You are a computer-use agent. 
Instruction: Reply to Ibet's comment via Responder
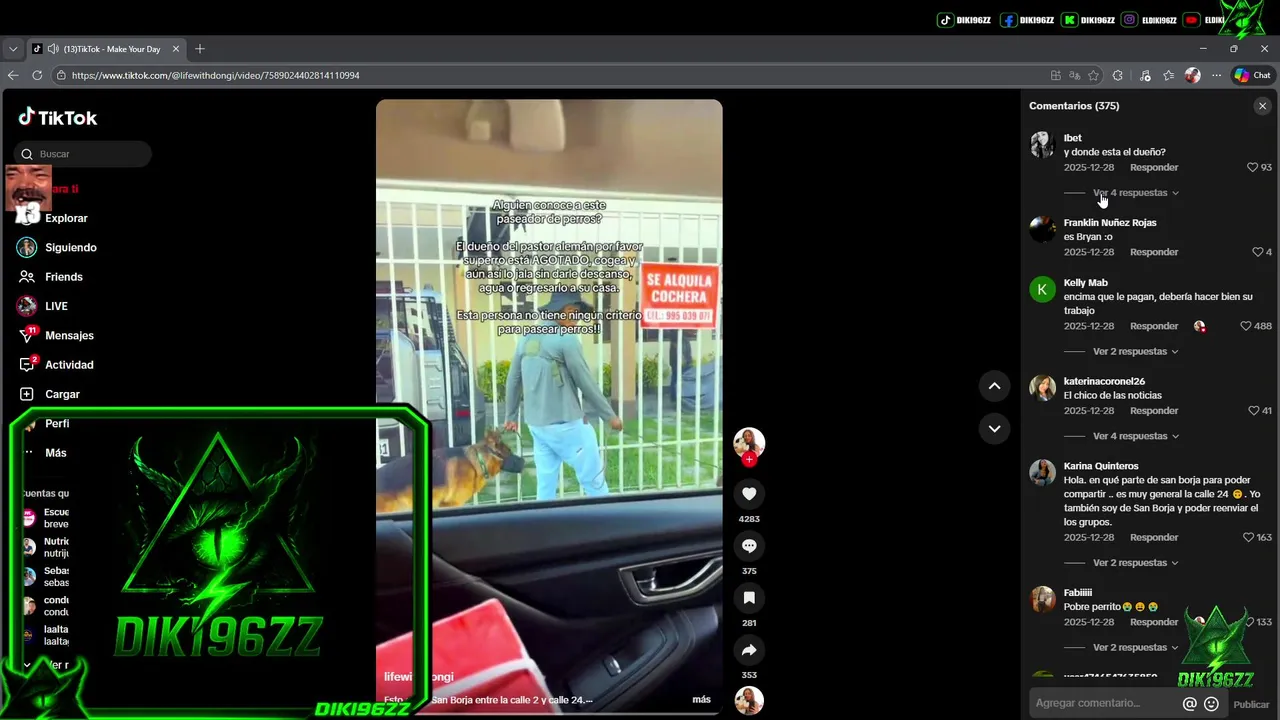pos(1154,168)
